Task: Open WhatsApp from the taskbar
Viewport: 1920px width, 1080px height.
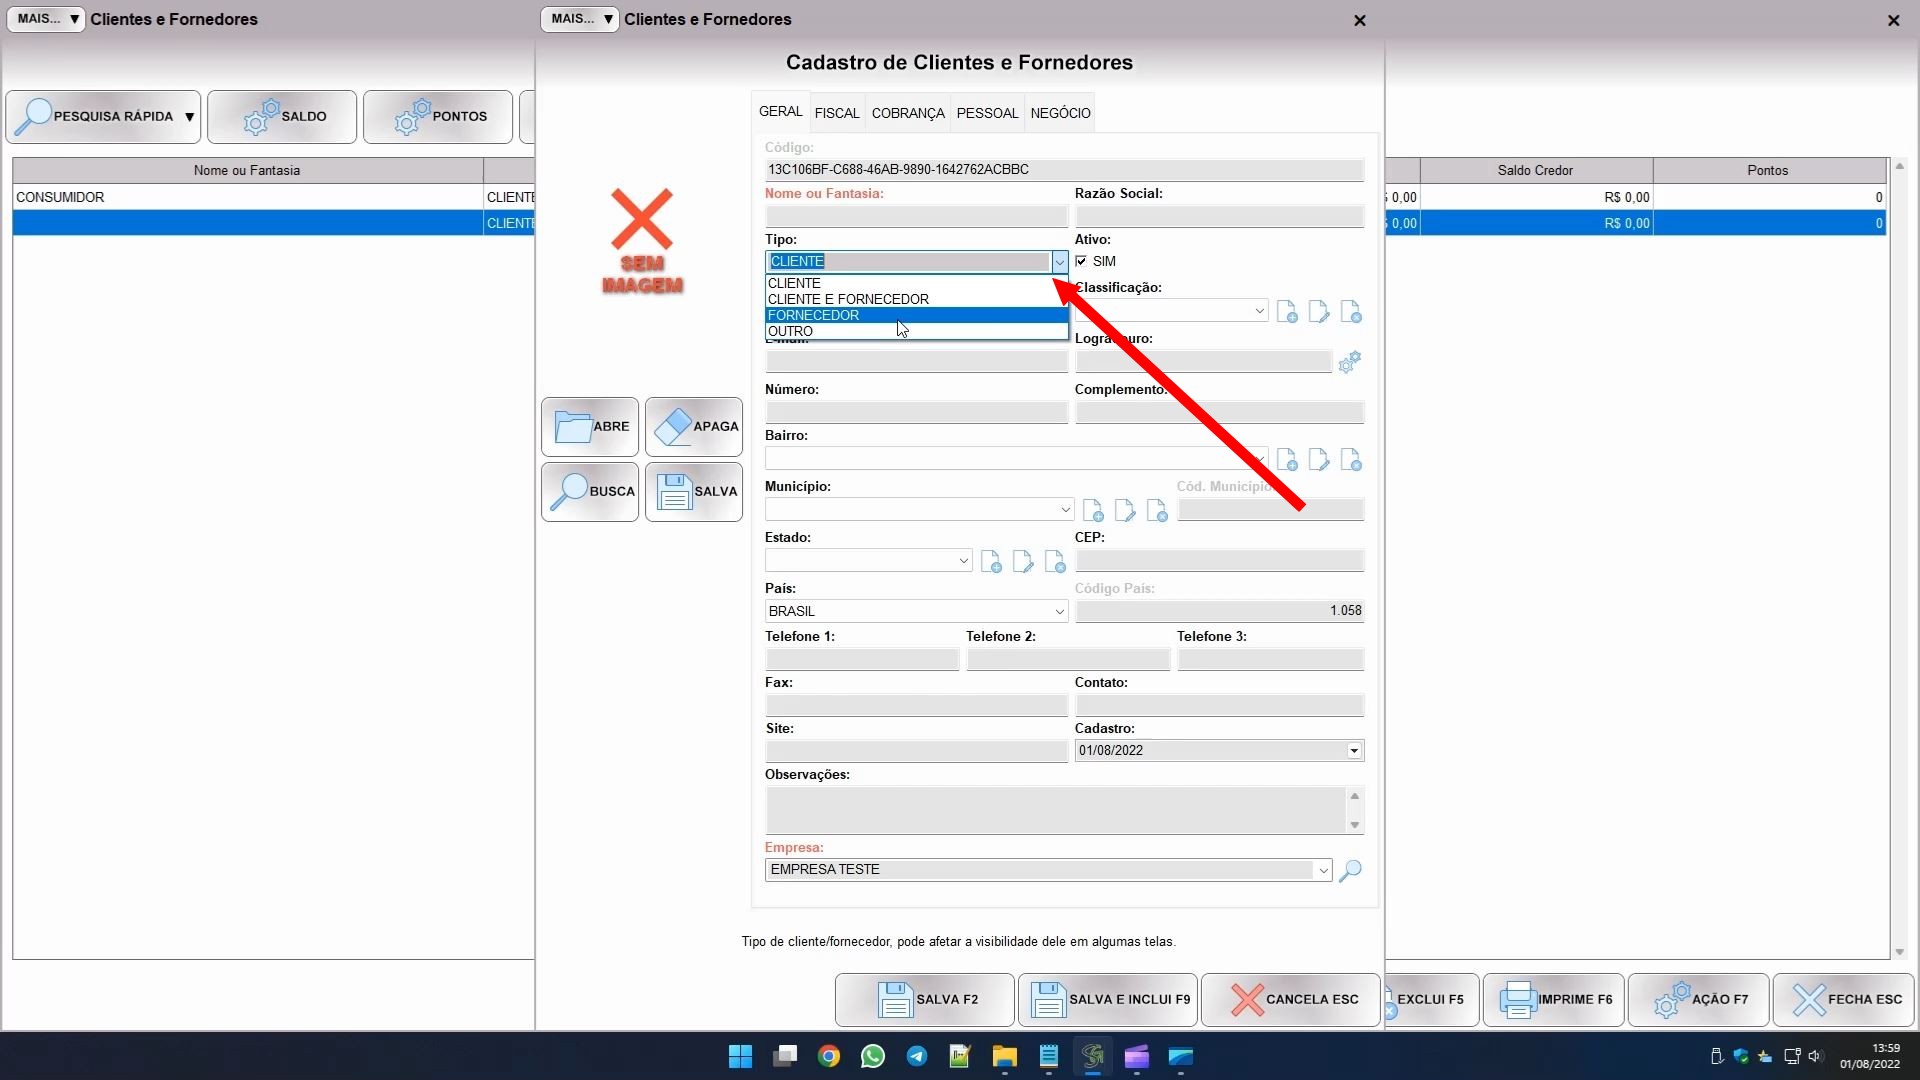Action: 872,1056
